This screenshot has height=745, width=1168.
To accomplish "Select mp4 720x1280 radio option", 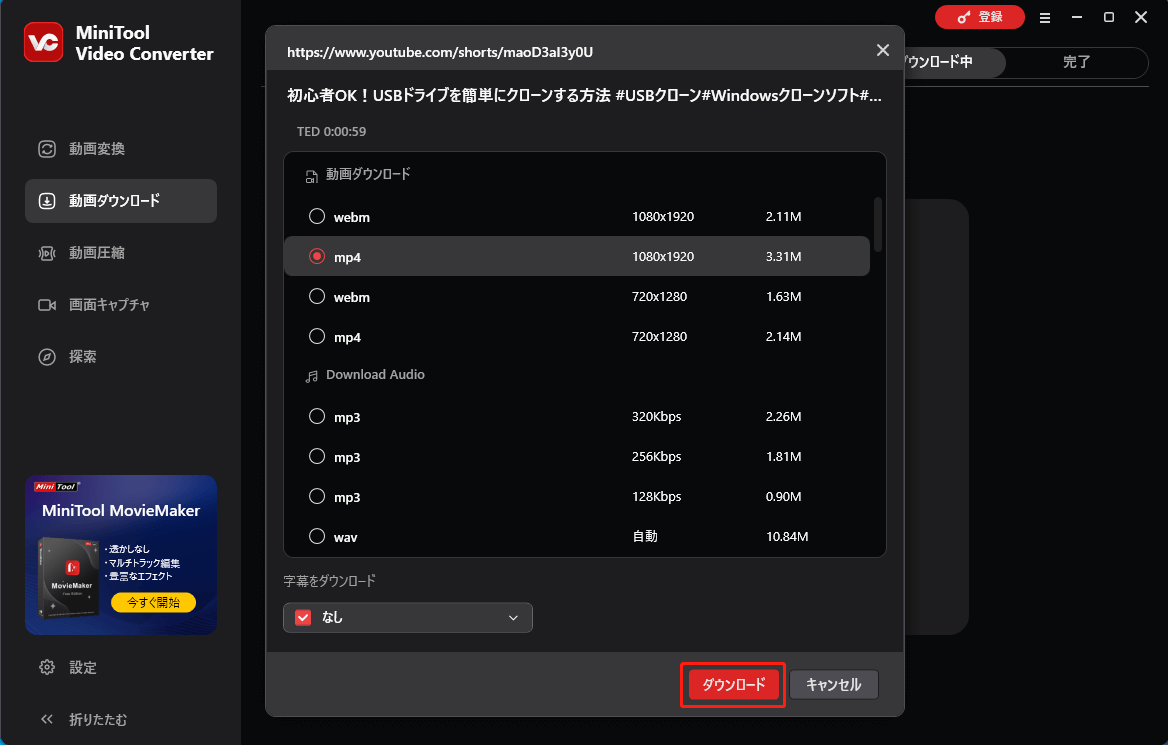I will [x=317, y=336].
